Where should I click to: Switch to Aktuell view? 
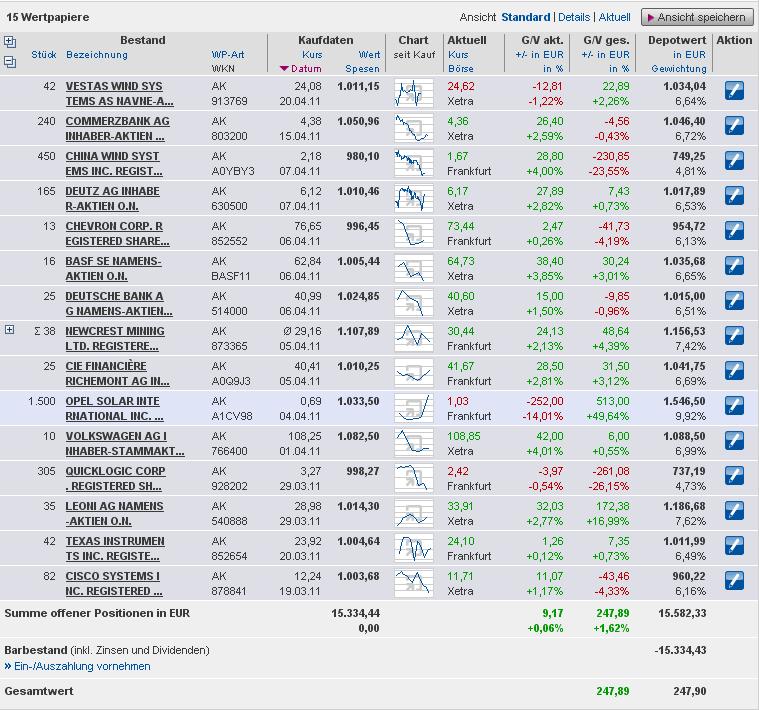(x=614, y=17)
